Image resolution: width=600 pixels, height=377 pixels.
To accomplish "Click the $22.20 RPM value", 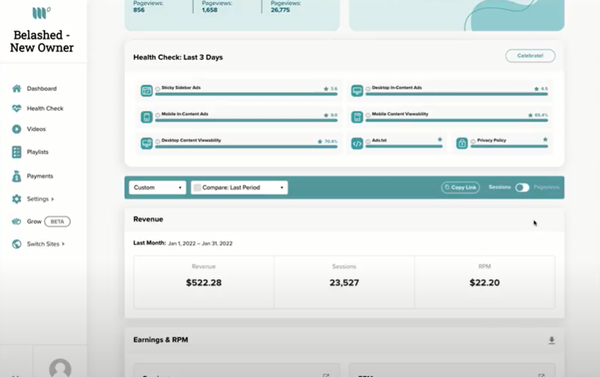I will click(x=484, y=283).
